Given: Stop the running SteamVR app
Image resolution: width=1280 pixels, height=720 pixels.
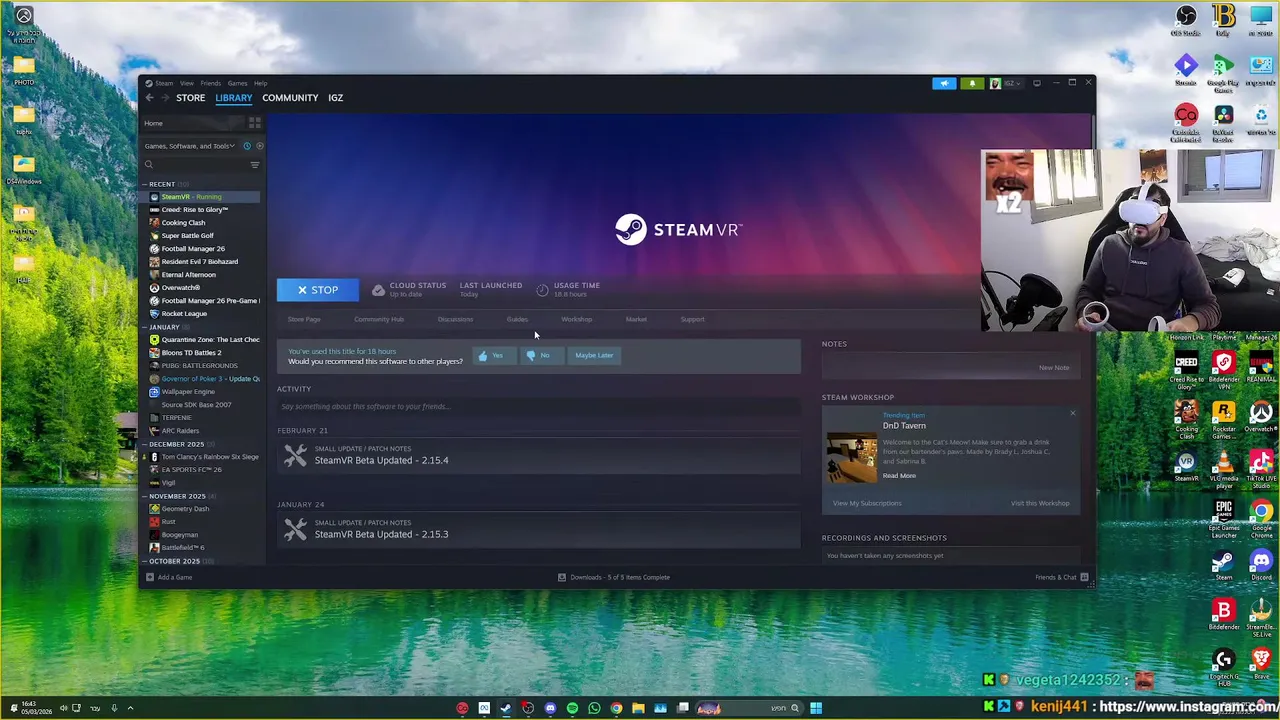Looking at the screenshot, I should tap(317, 290).
